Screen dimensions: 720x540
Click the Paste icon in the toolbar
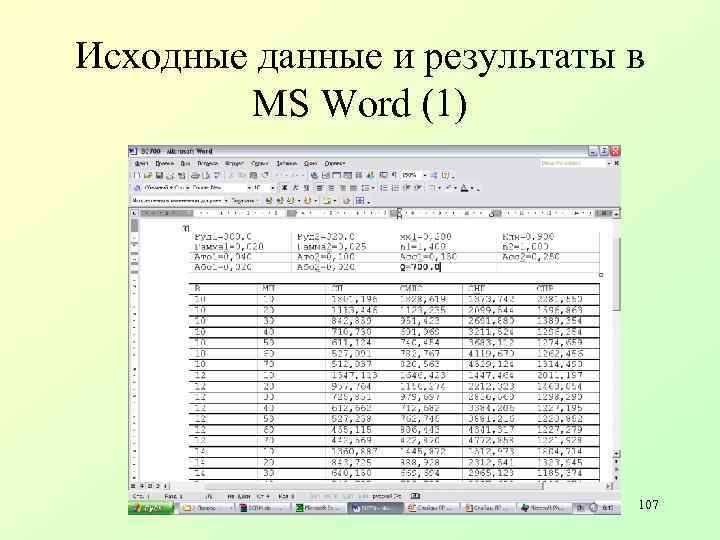coord(253,175)
